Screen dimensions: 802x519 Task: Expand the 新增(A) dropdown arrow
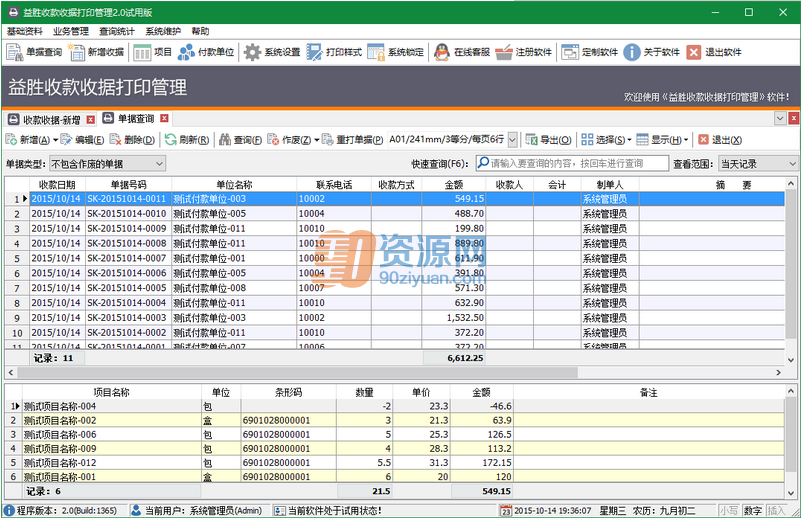55,140
